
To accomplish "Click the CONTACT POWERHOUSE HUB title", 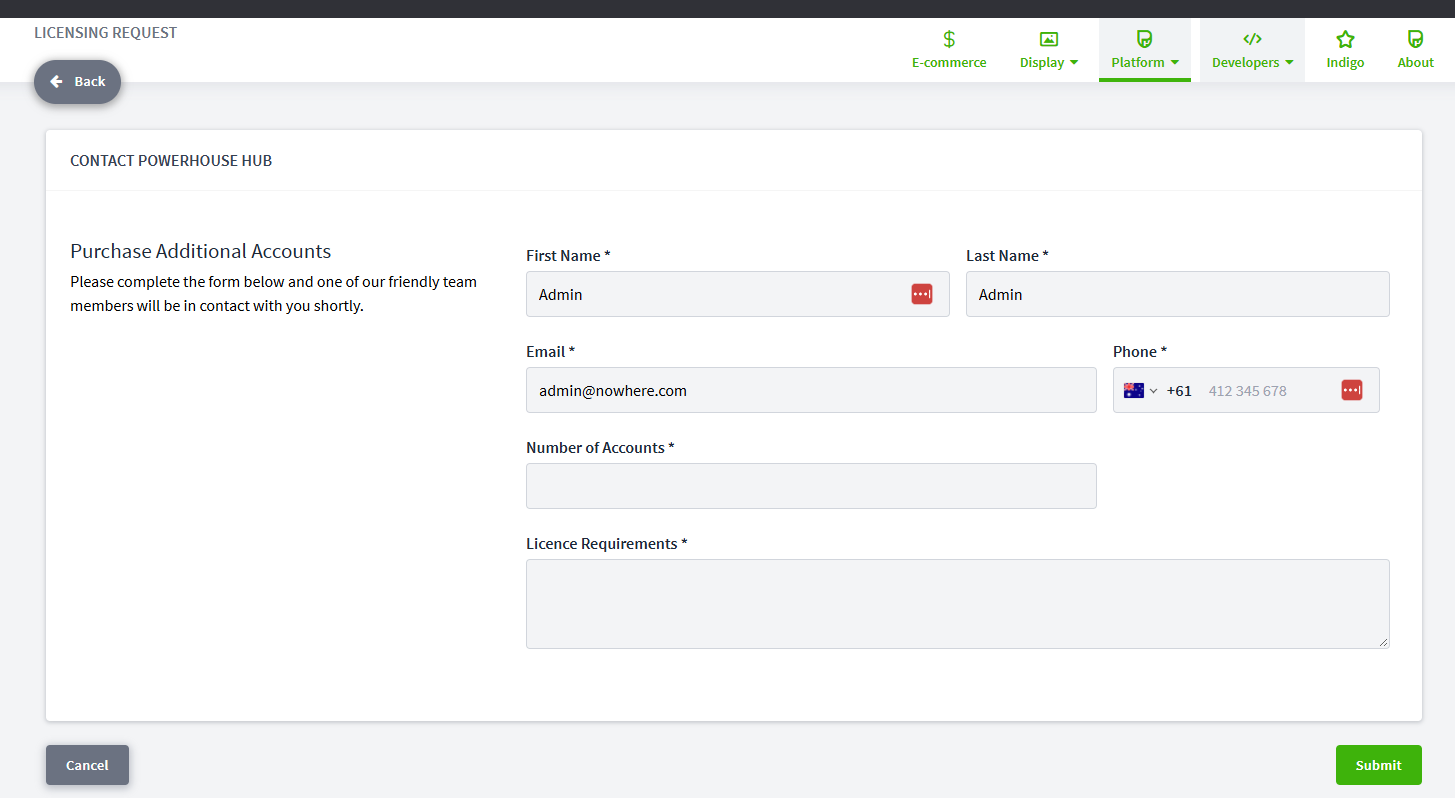I will click(x=171, y=160).
